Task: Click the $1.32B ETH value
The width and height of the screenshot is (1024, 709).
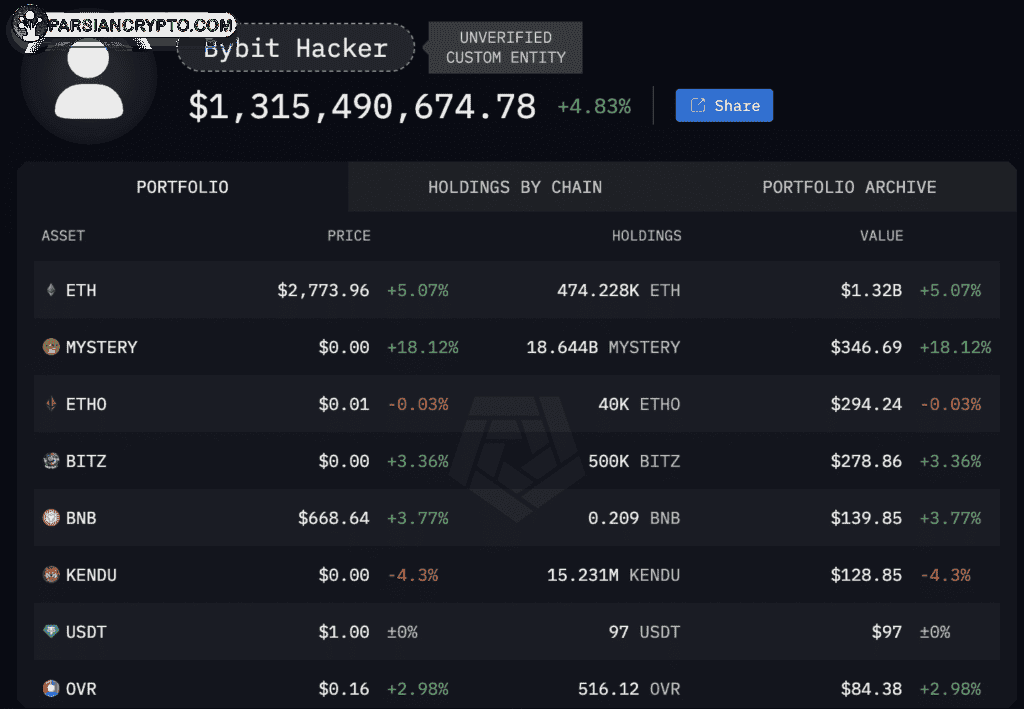Action: click(x=871, y=290)
